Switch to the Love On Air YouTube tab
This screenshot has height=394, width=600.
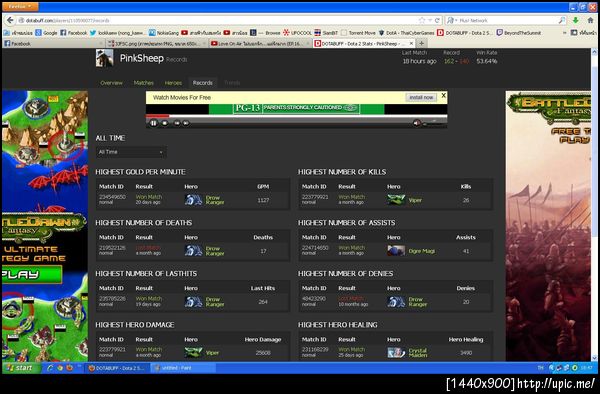click(259, 44)
